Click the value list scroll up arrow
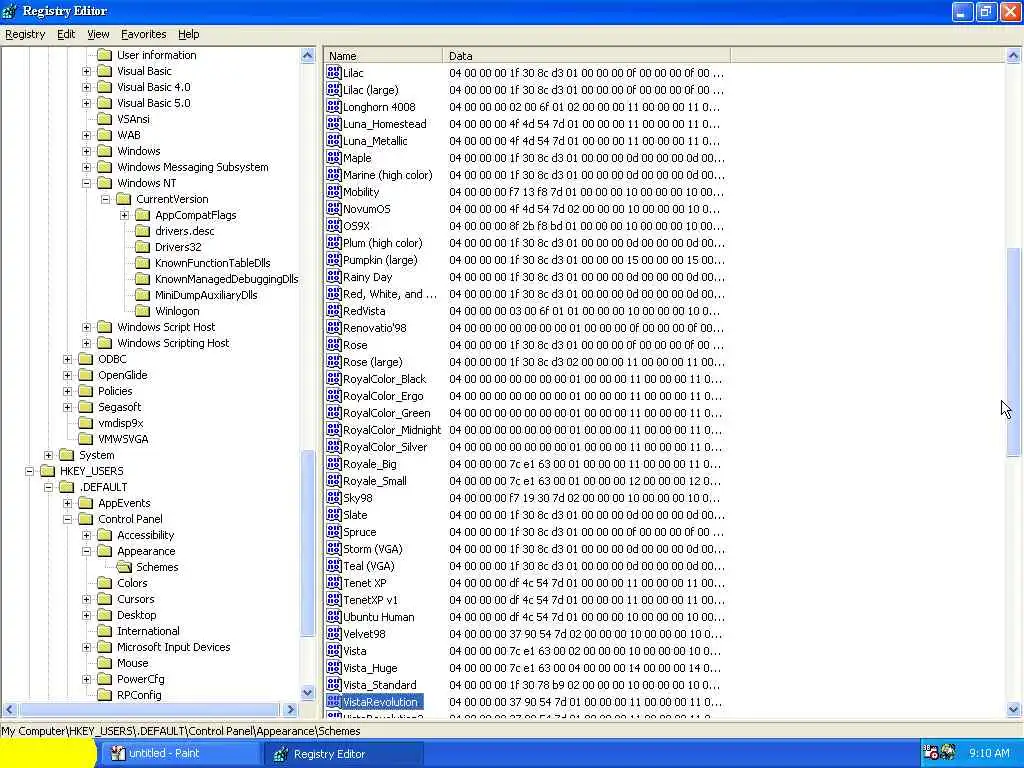Image resolution: width=1024 pixels, height=768 pixels. coord(1013,56)
